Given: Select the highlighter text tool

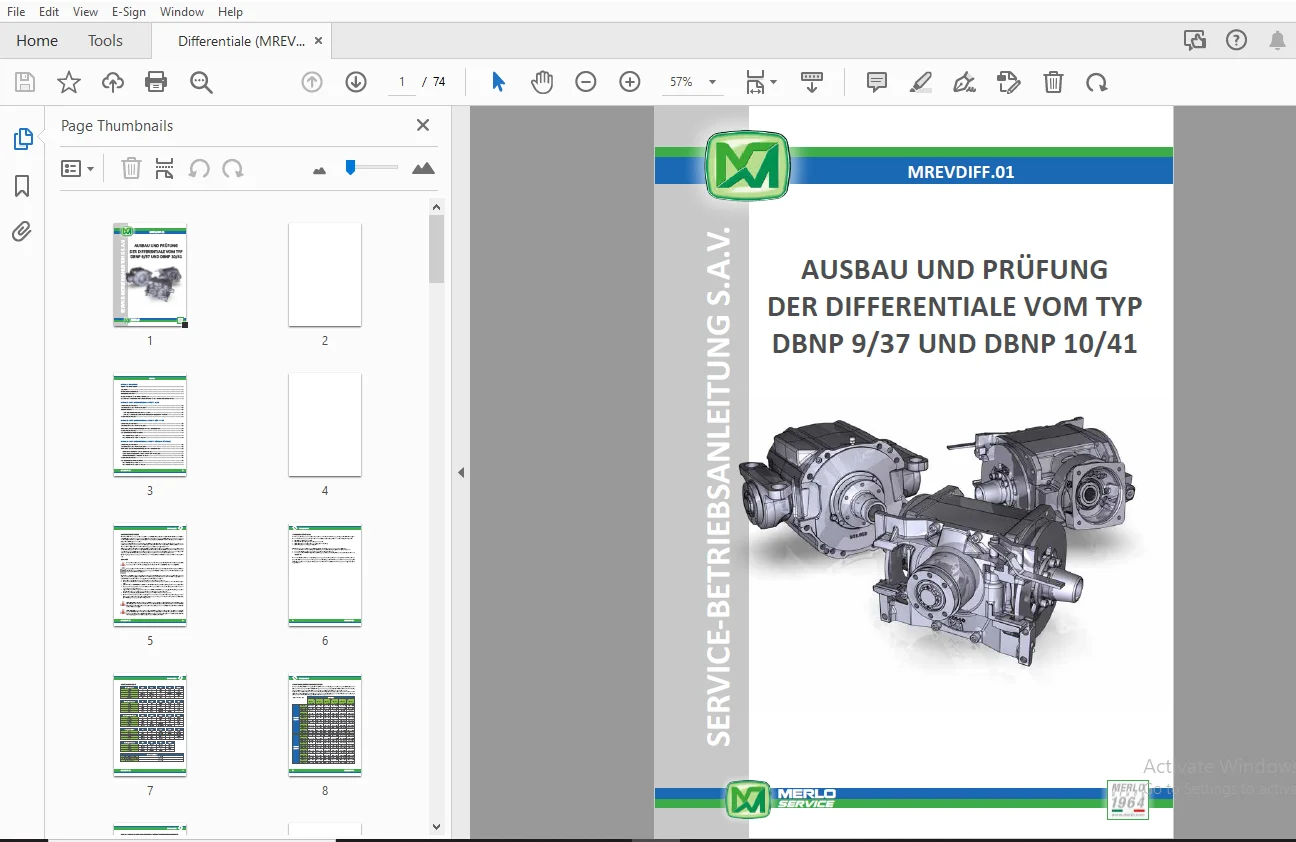Looking at the screenshot, I should 921,83.
